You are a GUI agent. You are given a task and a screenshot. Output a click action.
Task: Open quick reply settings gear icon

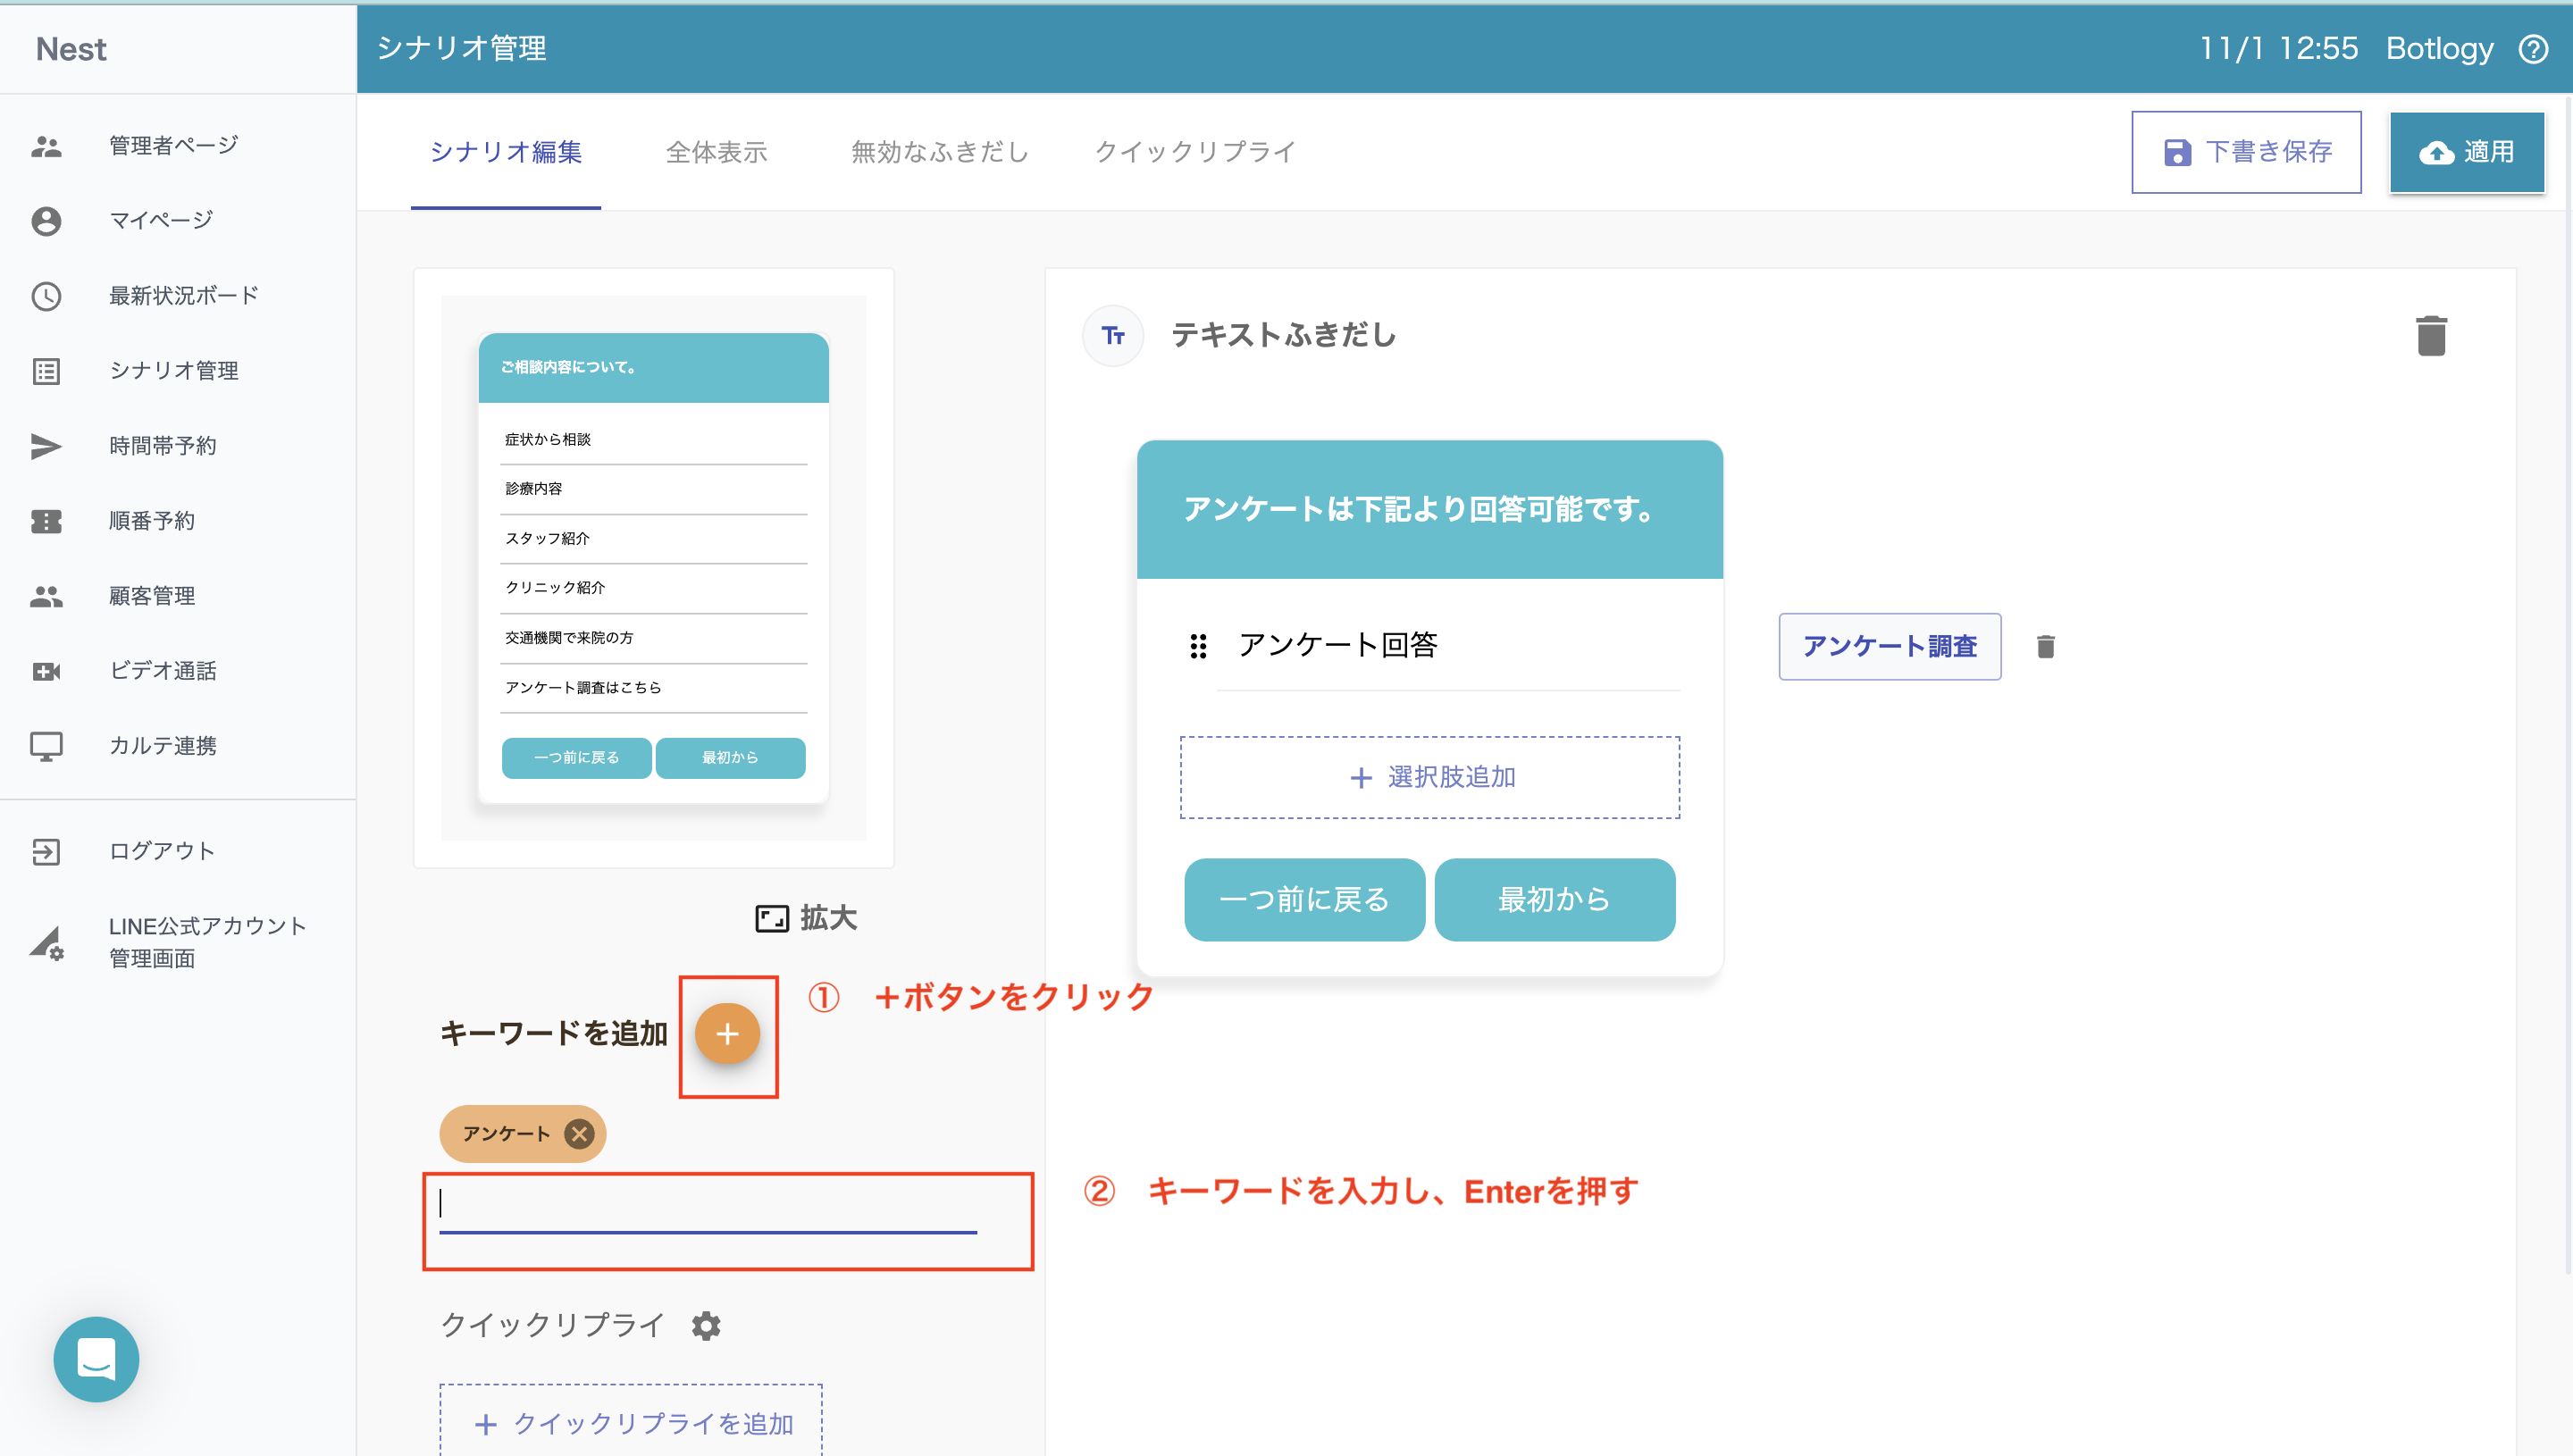[706, 1325]
